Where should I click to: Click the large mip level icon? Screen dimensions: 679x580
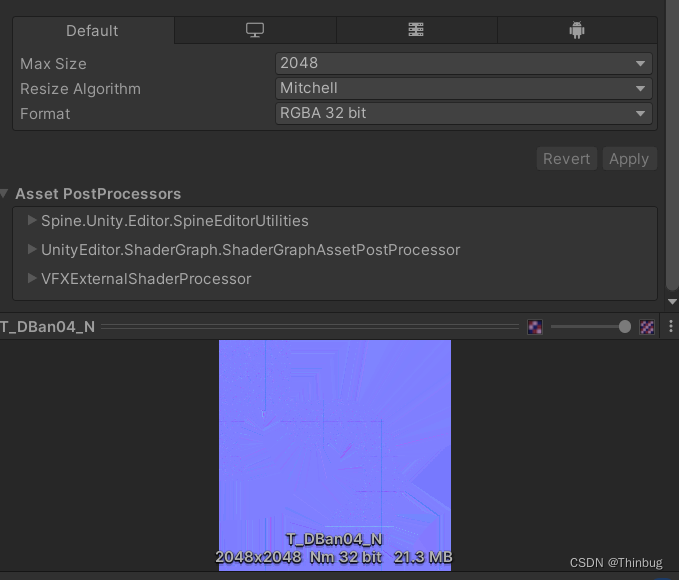click(x=647, y=327)
